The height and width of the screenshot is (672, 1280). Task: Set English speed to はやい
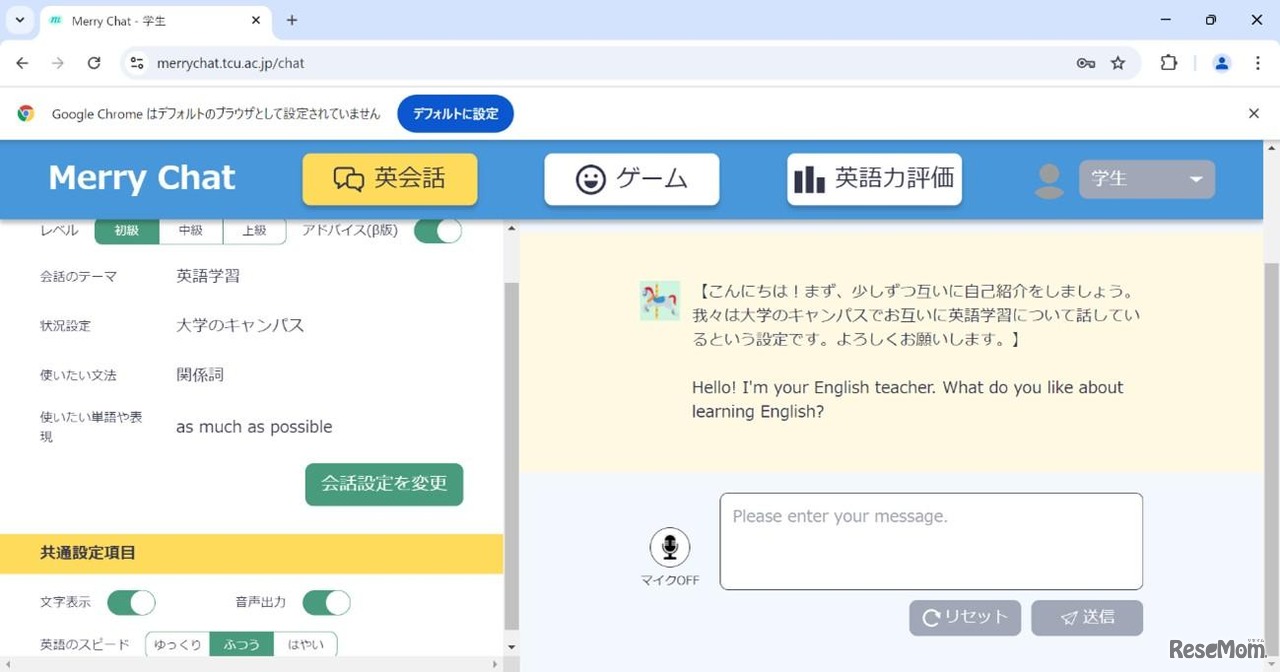[x=305, y=644]
